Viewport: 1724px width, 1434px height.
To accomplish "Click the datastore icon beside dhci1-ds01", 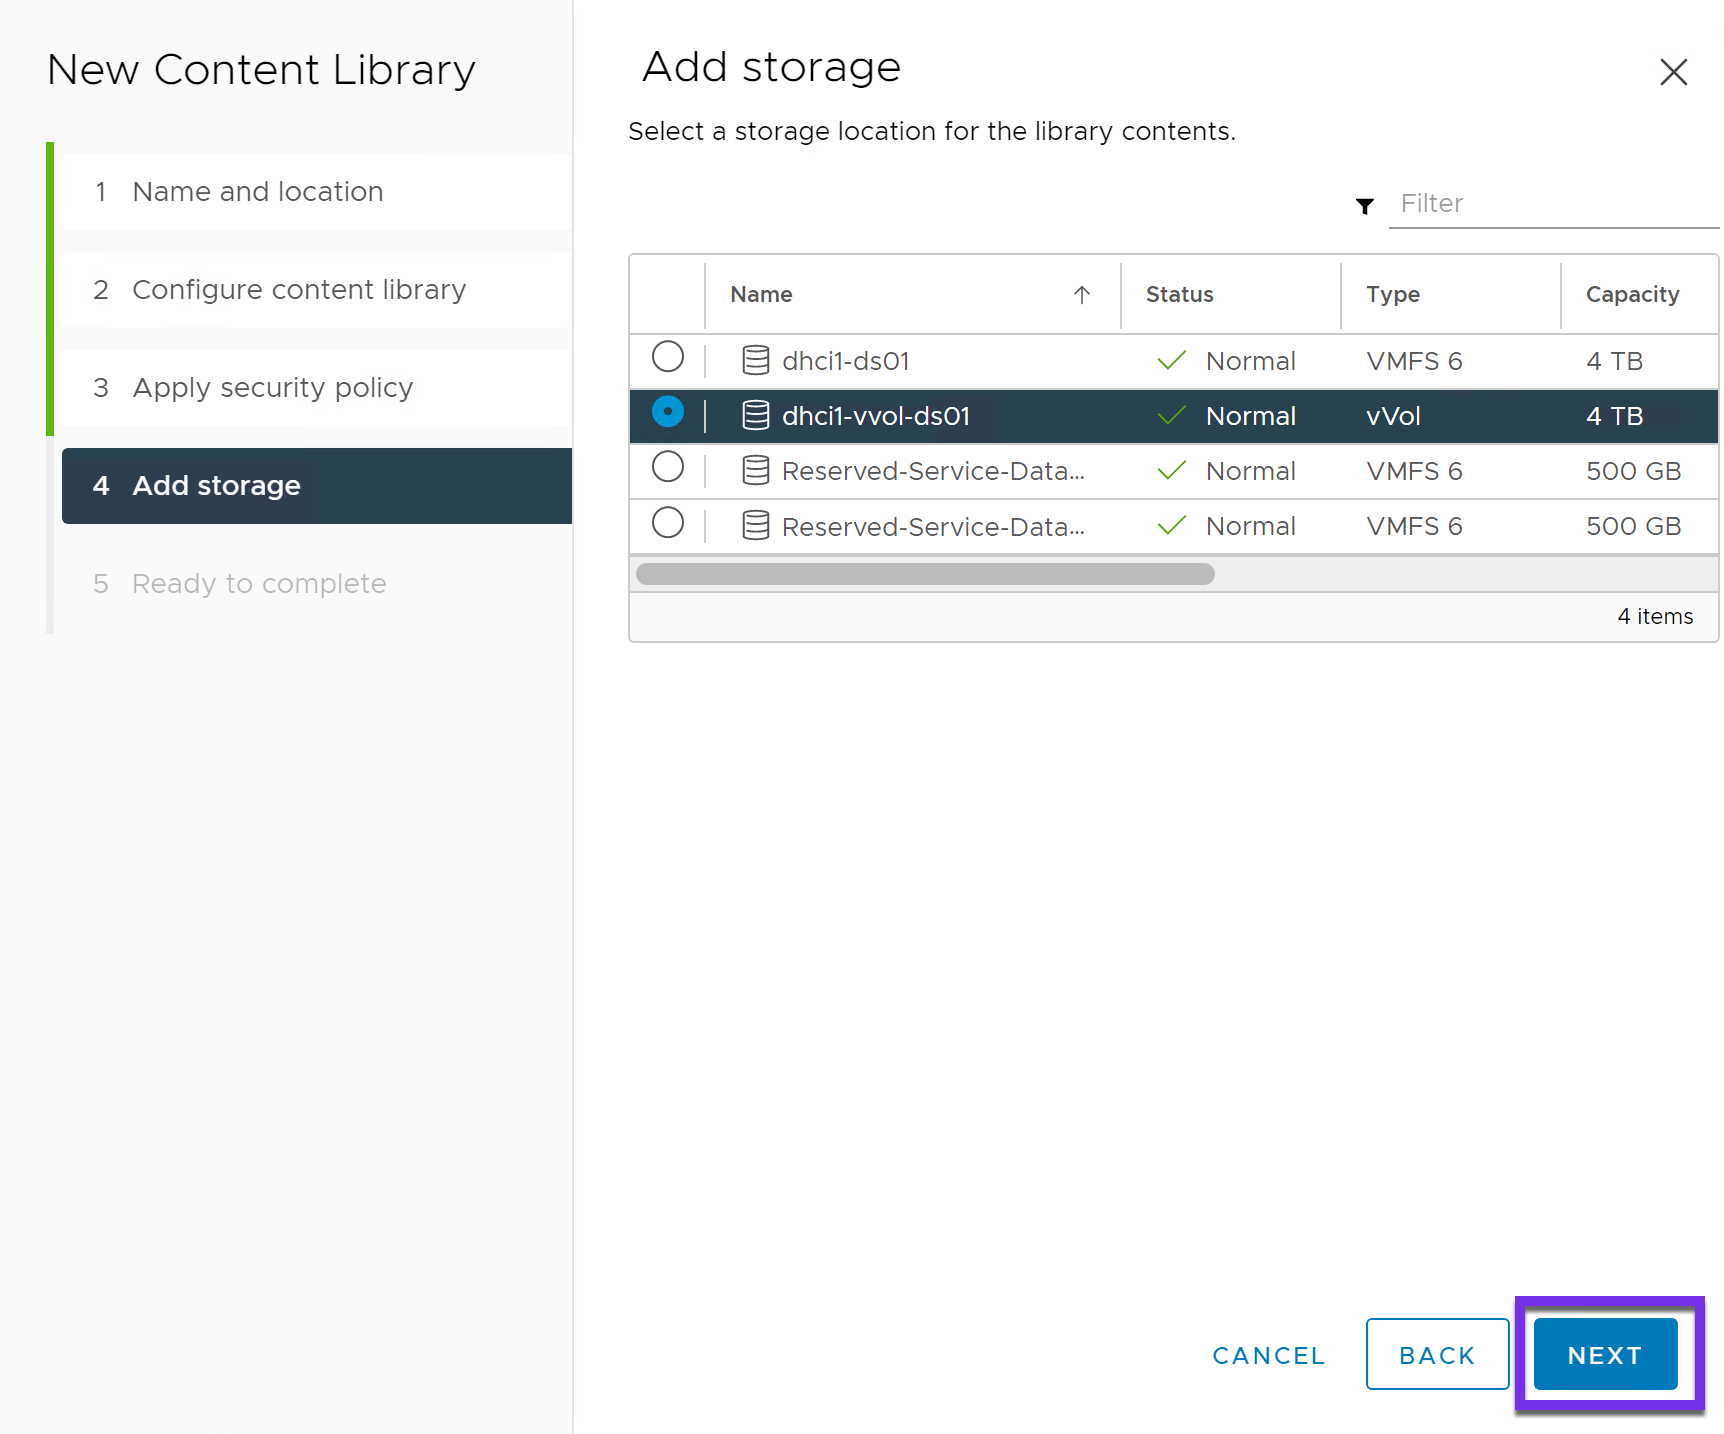I will [x=755, y=360].
